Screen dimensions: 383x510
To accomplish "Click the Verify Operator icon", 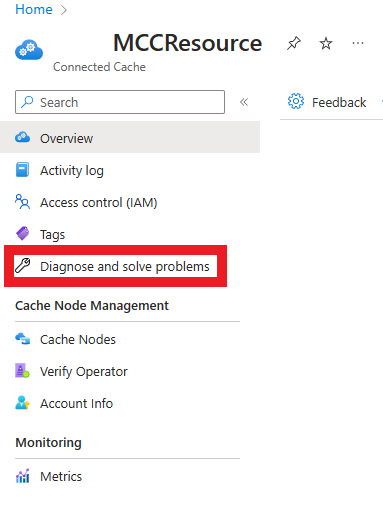I will [x=22, y=371].
